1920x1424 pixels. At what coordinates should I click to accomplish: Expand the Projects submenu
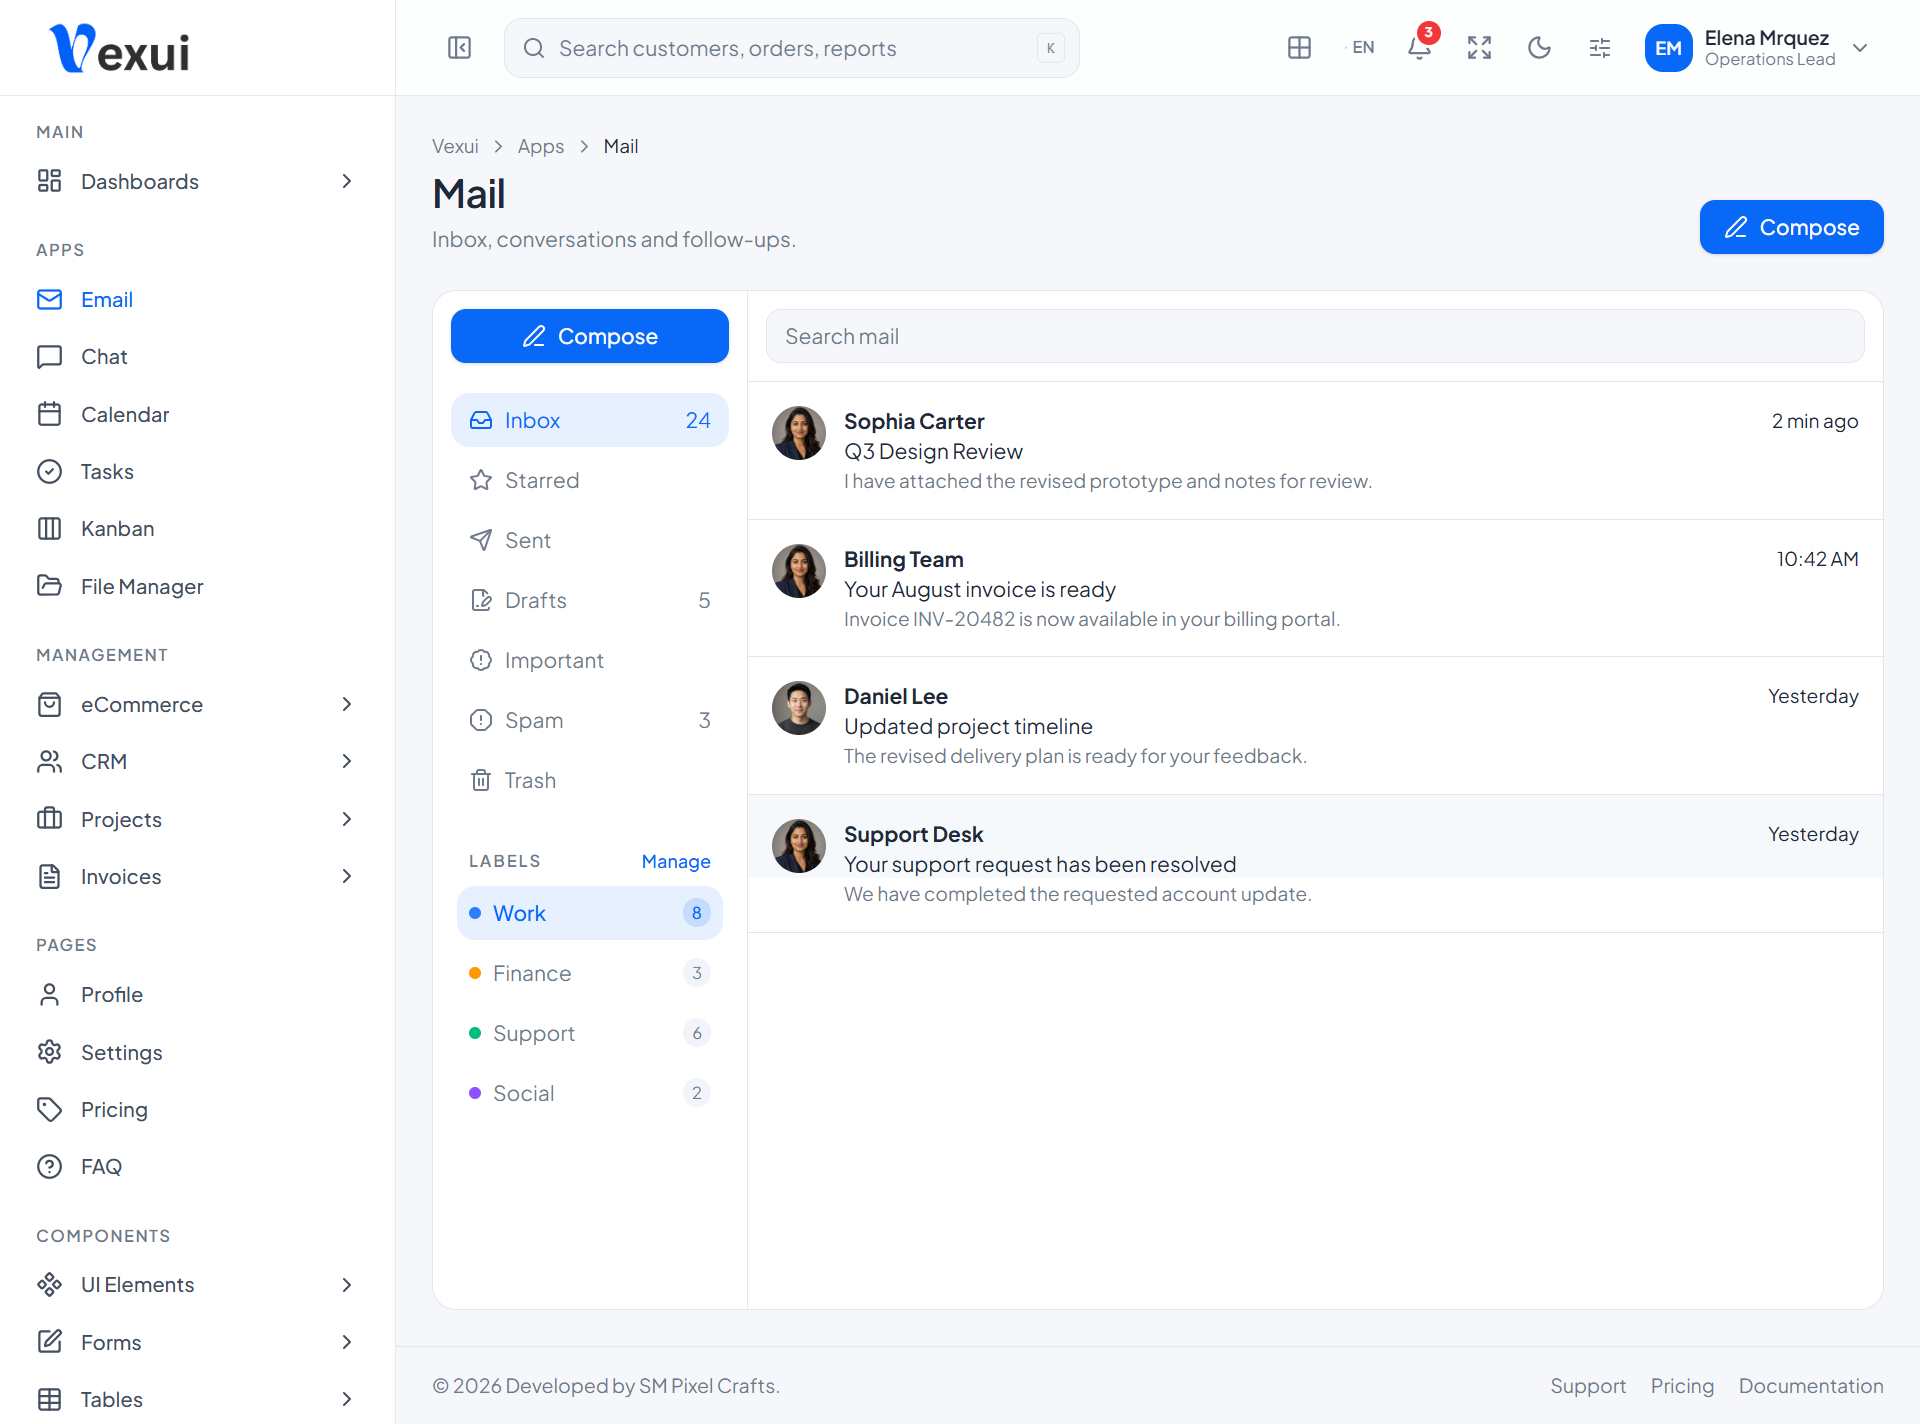tap(347, 819)
